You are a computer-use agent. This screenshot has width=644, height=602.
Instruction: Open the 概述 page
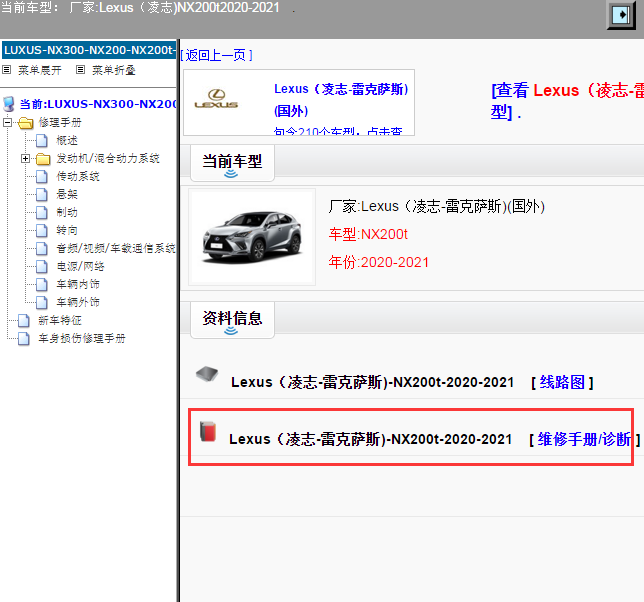67,140
